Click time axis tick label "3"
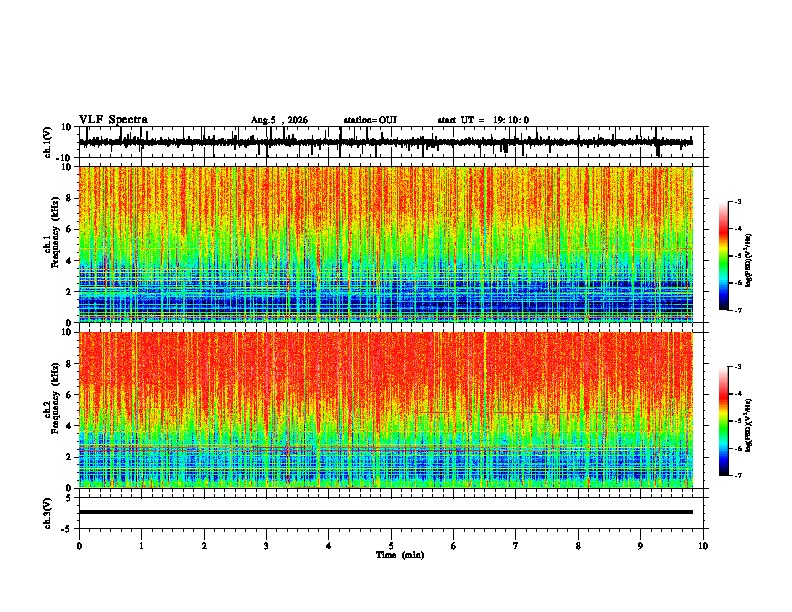 (266, 546)
